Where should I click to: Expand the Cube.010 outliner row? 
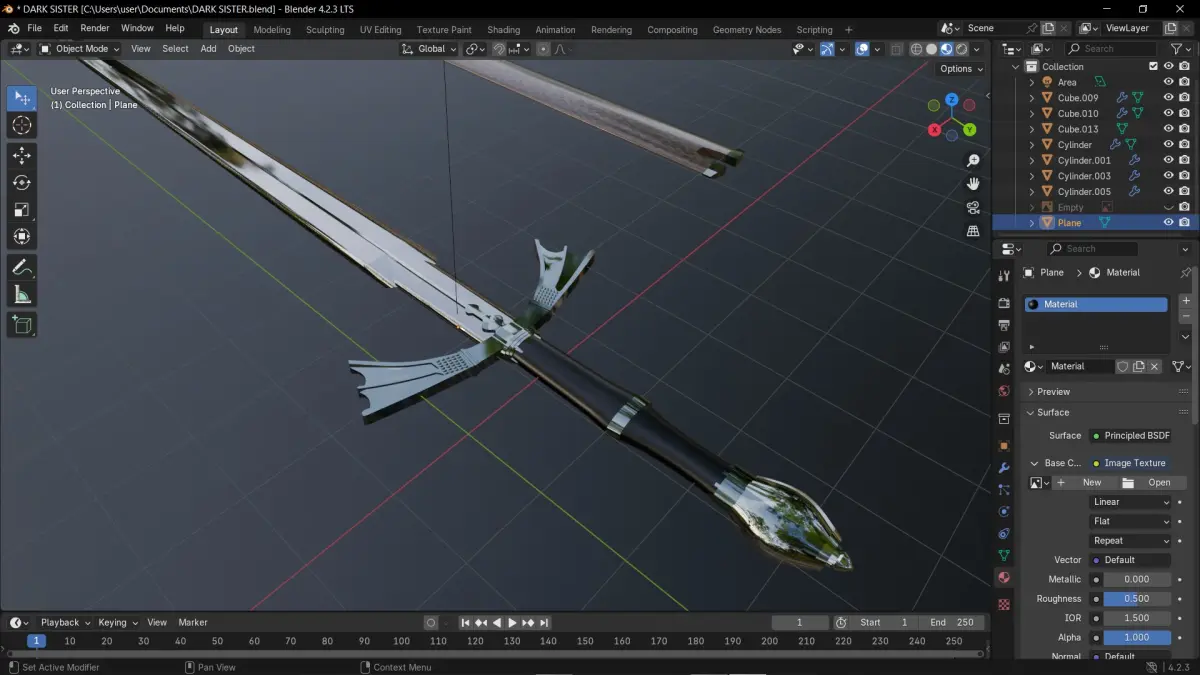(1032, 113)
